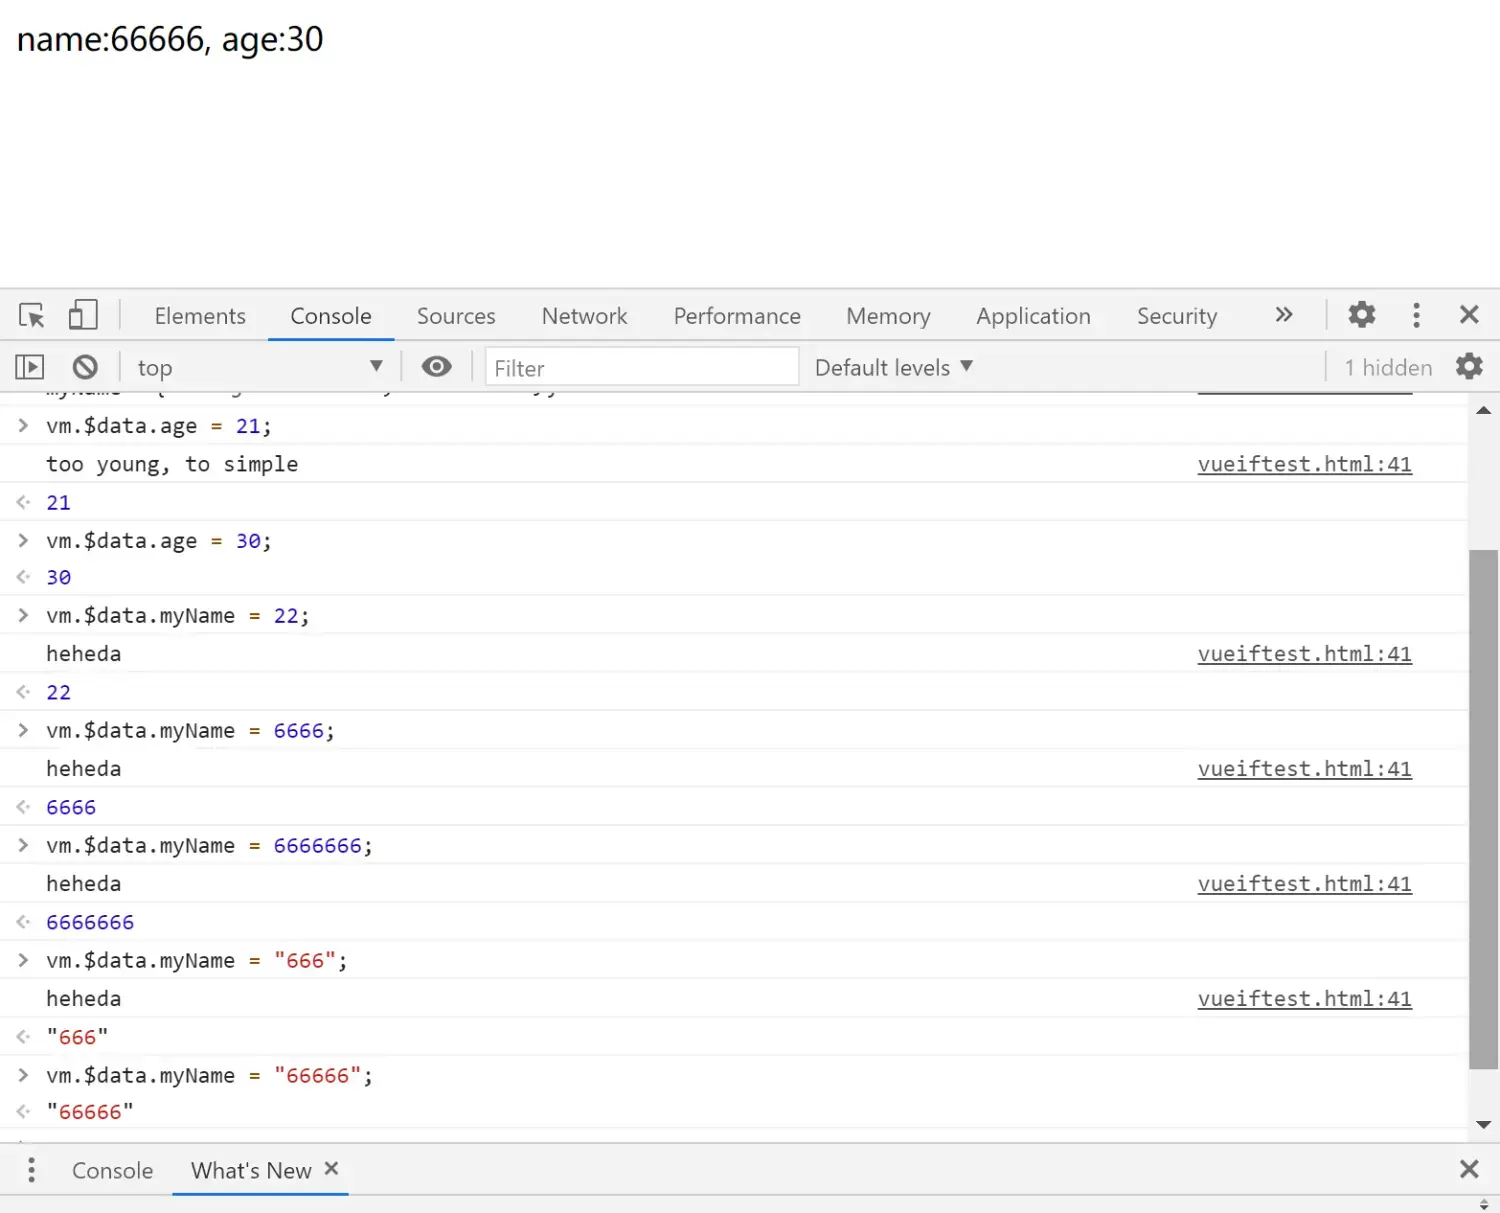This screenshot has width=1500, height=1213.
Task: Click the 1 hidden messages label
Action: (x=1388, y=368)
